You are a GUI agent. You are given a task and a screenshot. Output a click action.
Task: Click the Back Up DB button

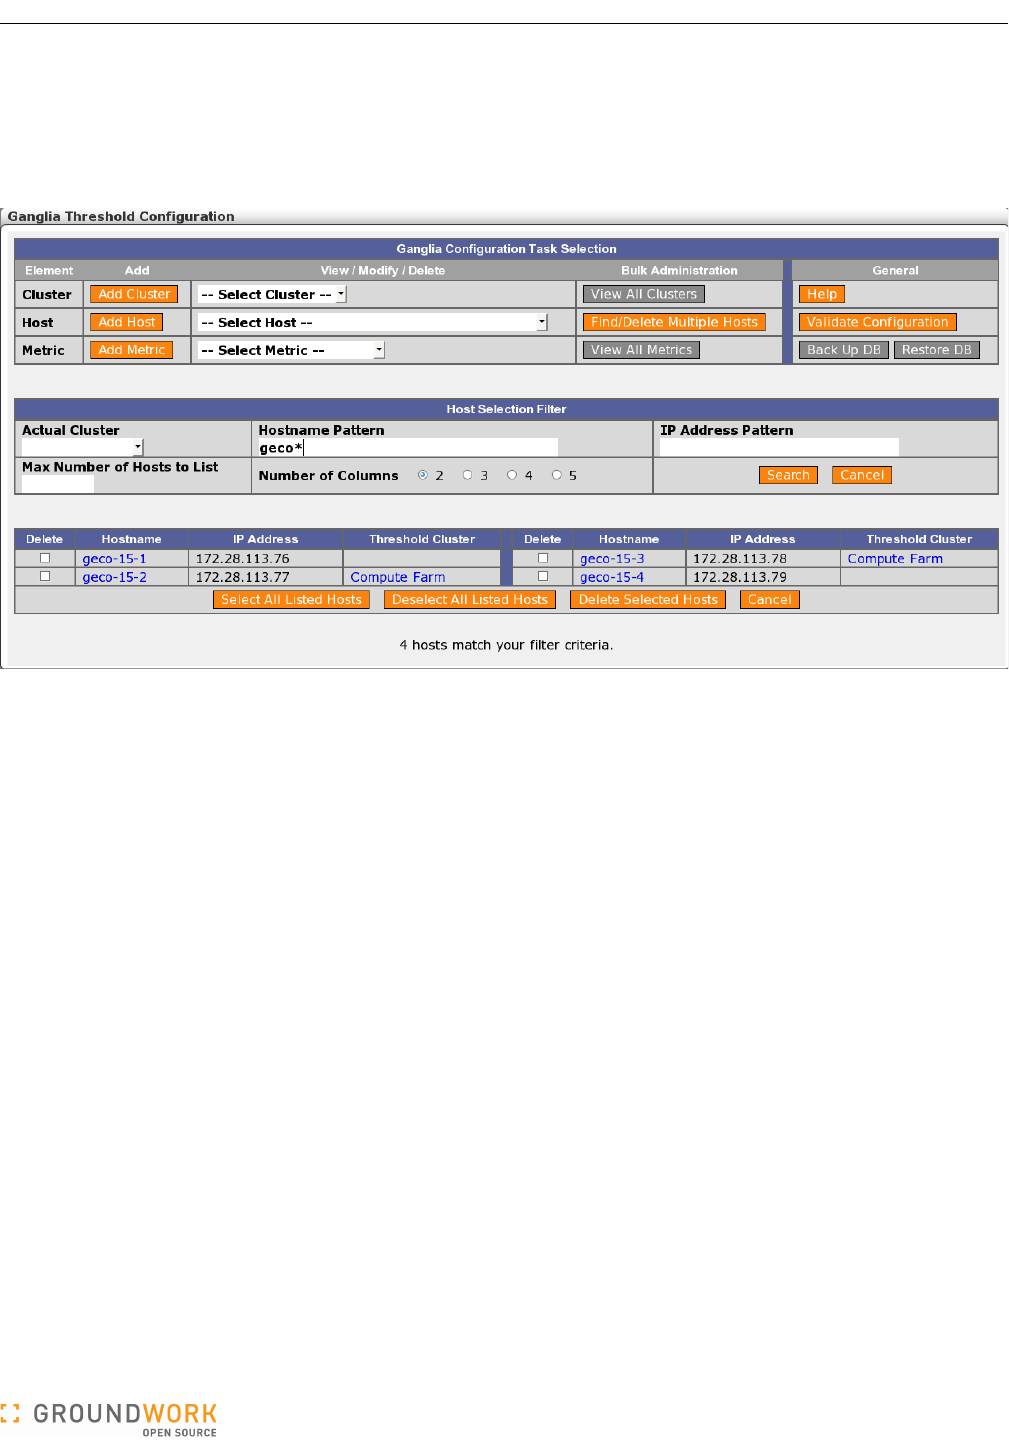coord(844,350)
